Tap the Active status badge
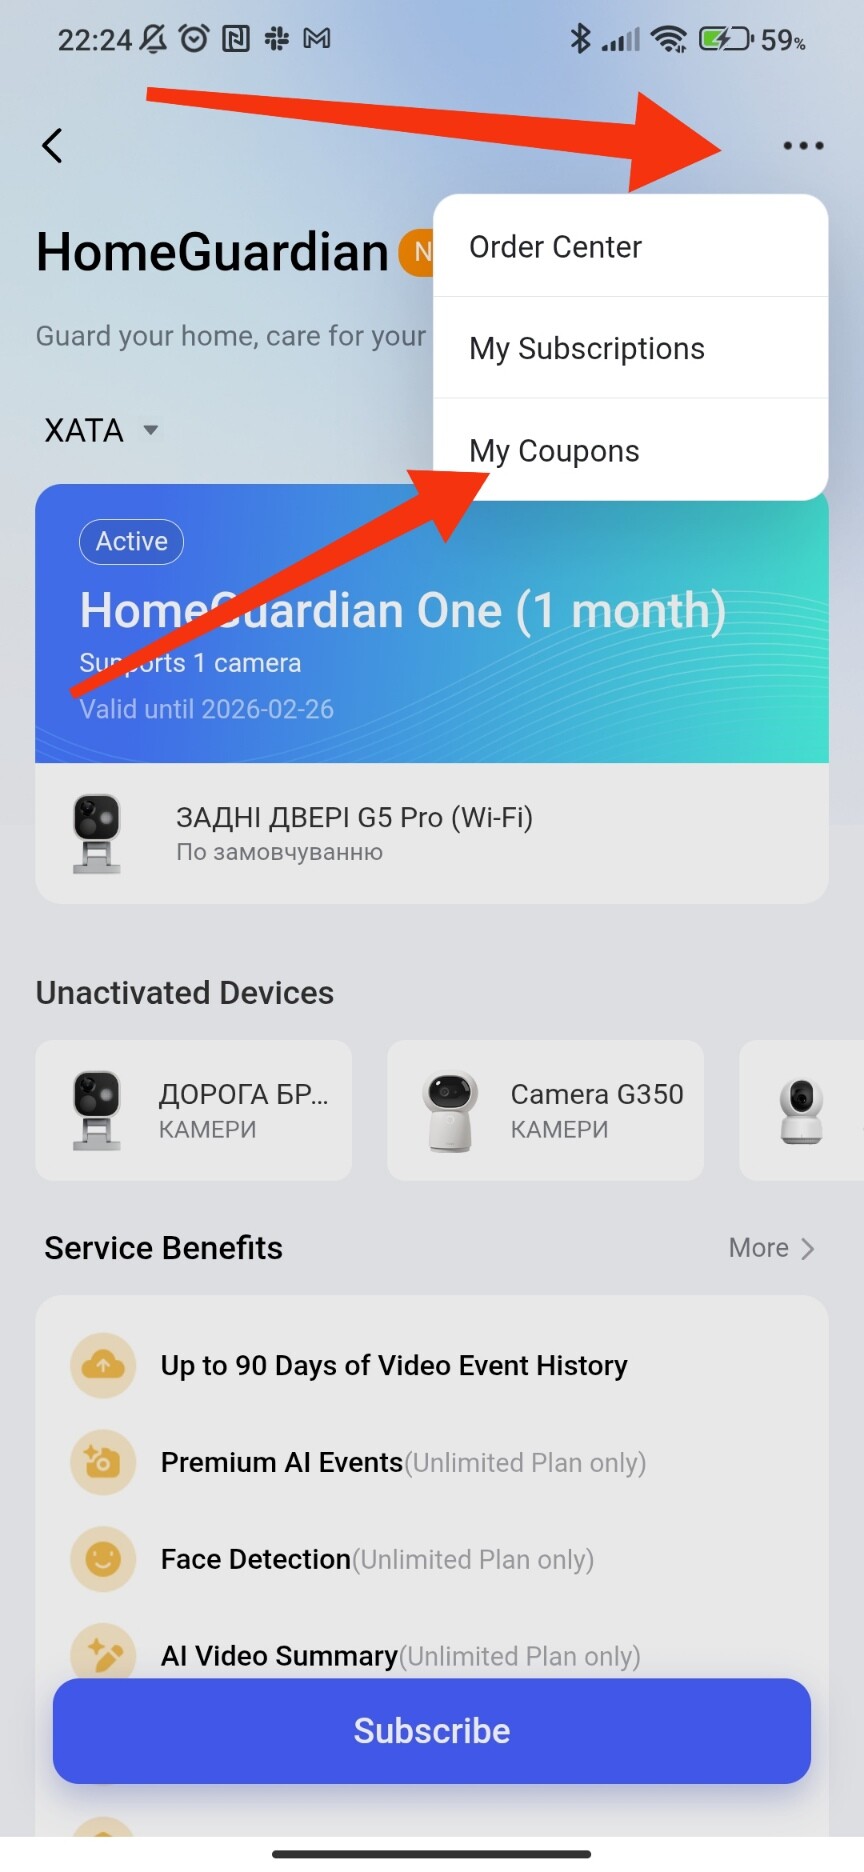Image resolution: width=864 pixels, height=1872 pixels. click(131, 542)
